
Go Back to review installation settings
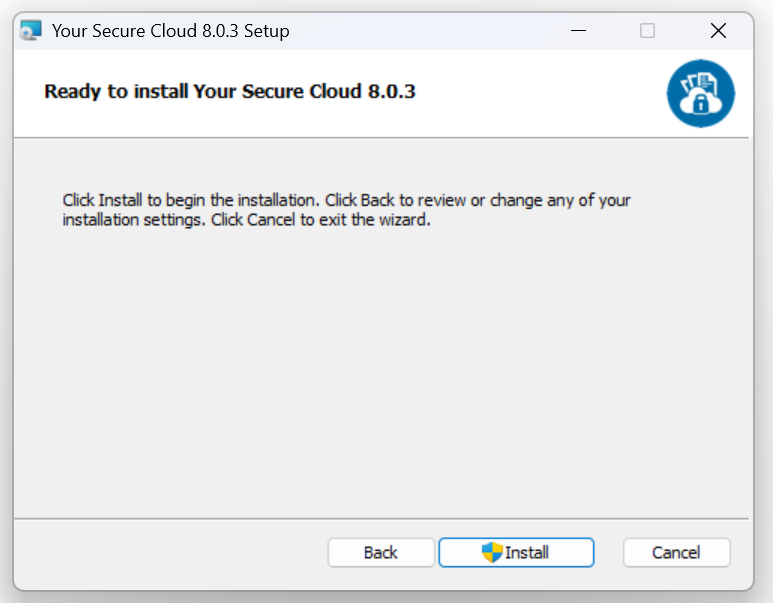point(381,552)
